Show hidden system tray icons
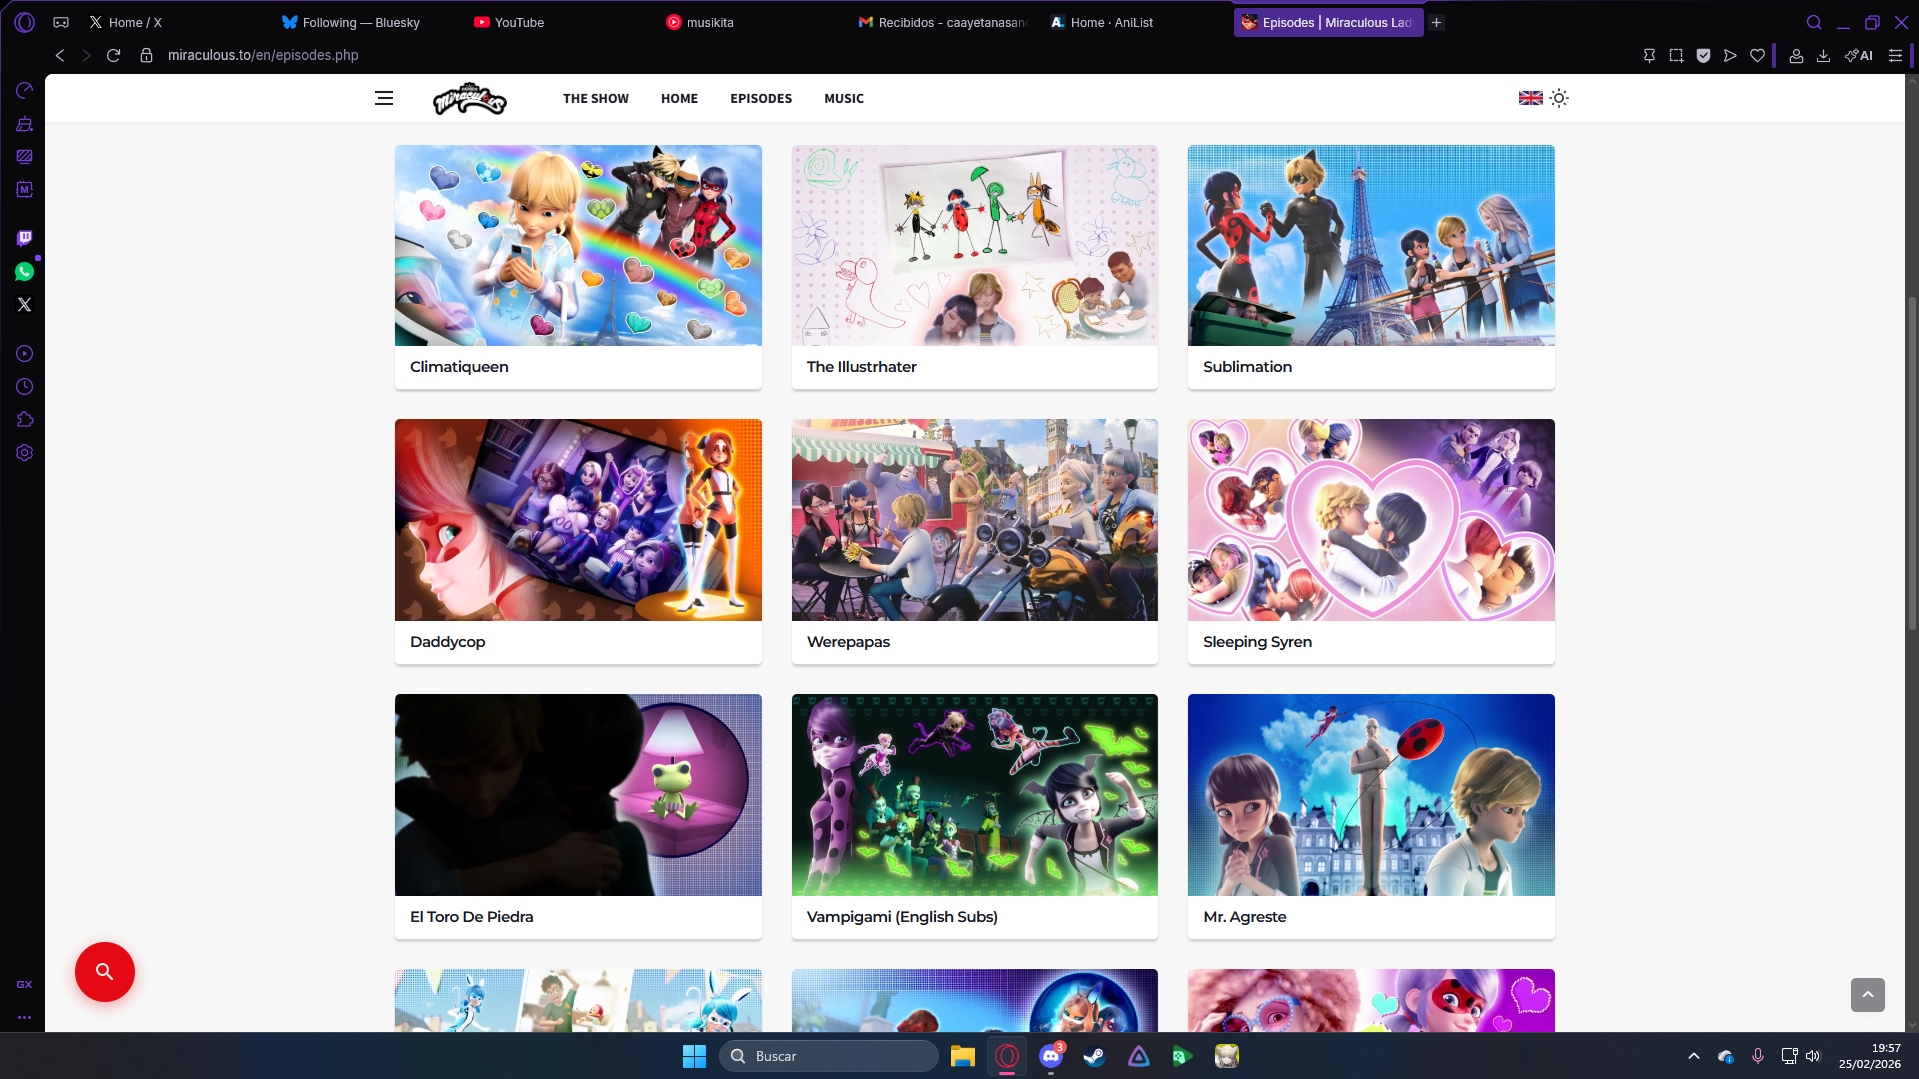 point(1693,1056)
